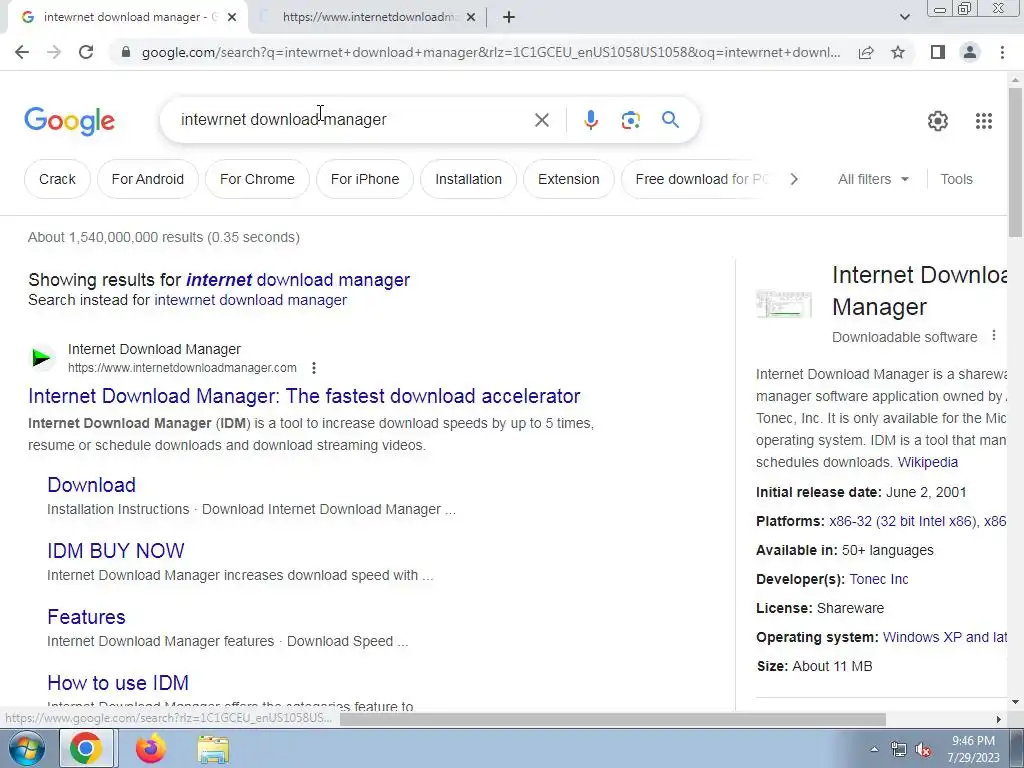Click the IDM green arrow favicon
Image resolution: width=1024 pixels, height=768 pixels.
(x=41, y=358)
